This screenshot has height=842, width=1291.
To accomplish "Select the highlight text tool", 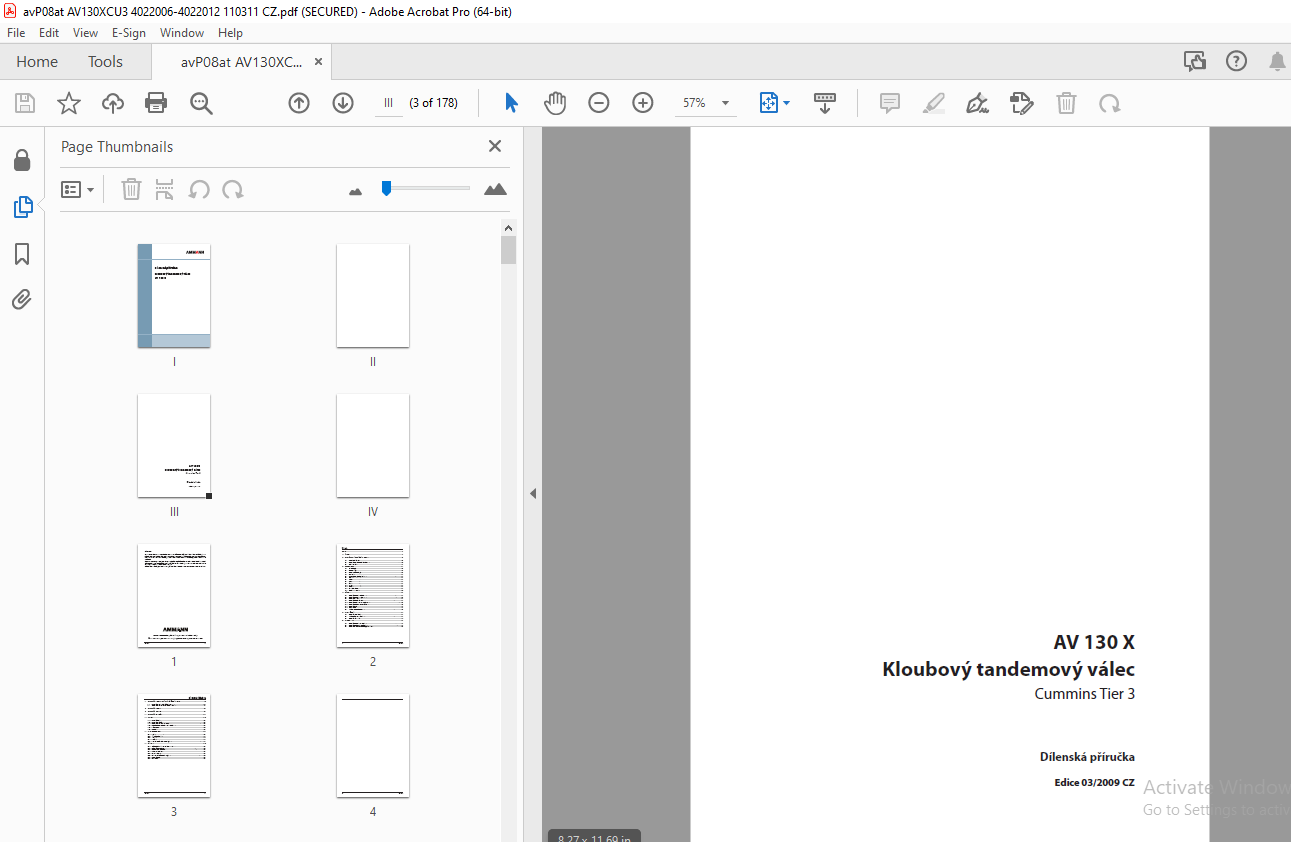I will (x=934, y=103).
